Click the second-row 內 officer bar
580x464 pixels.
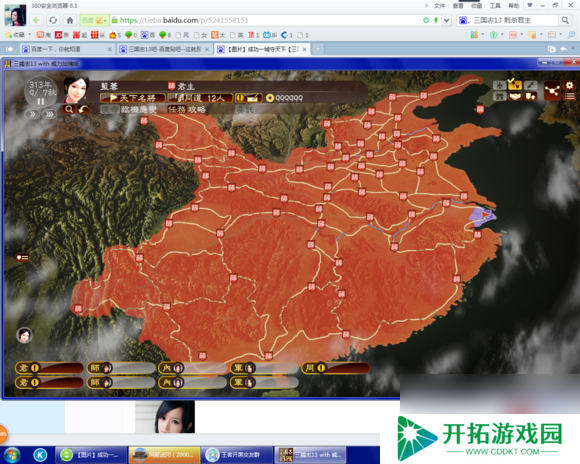click(x=192, y=382)
